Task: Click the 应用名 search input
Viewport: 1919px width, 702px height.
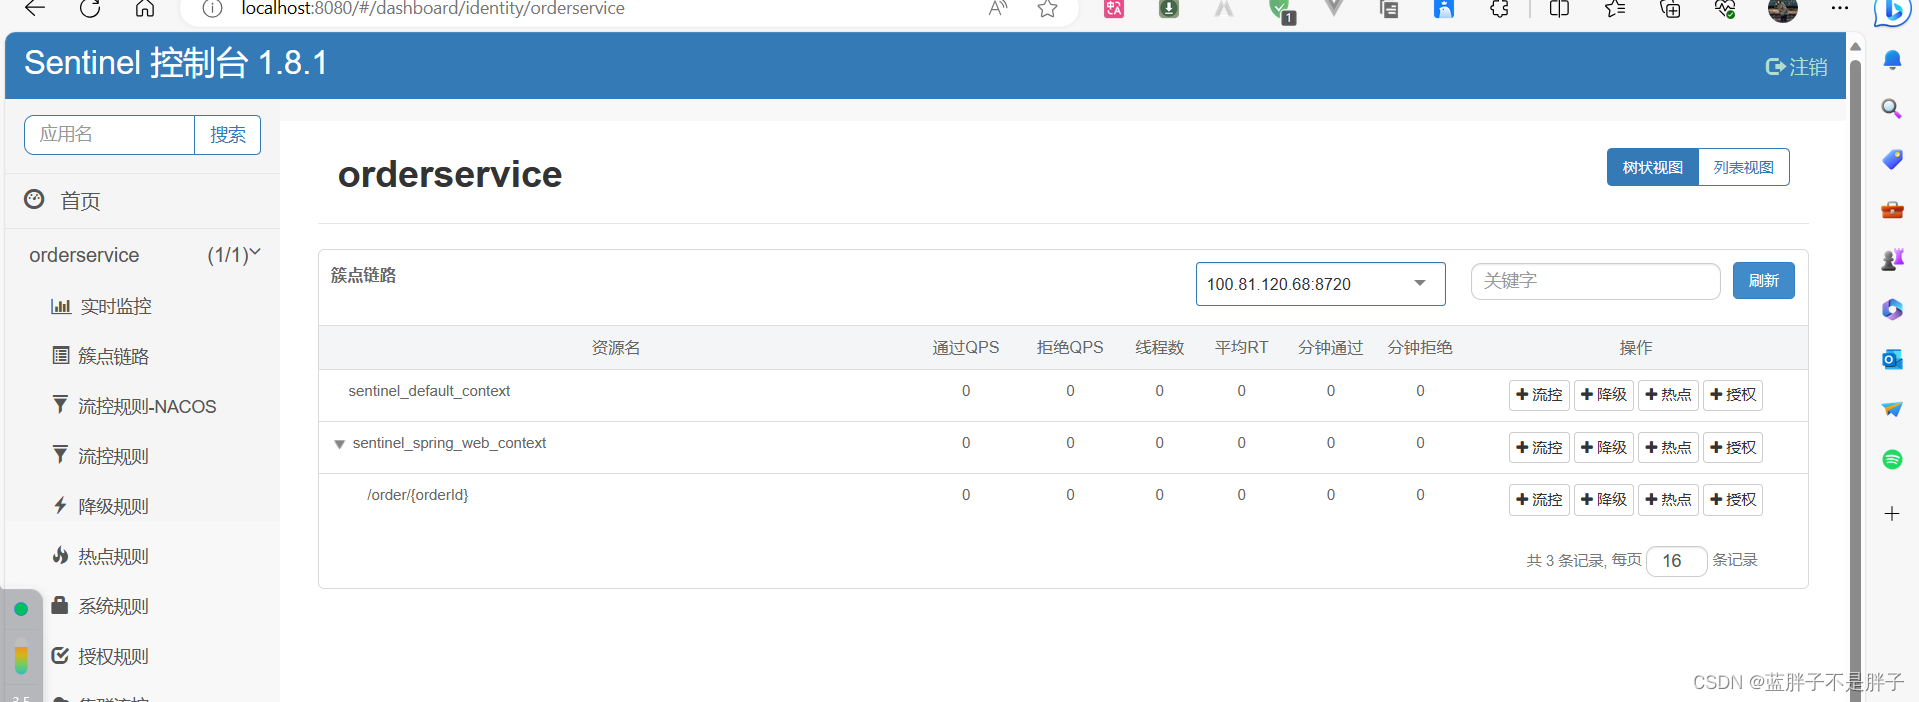Action: (109, 135)
